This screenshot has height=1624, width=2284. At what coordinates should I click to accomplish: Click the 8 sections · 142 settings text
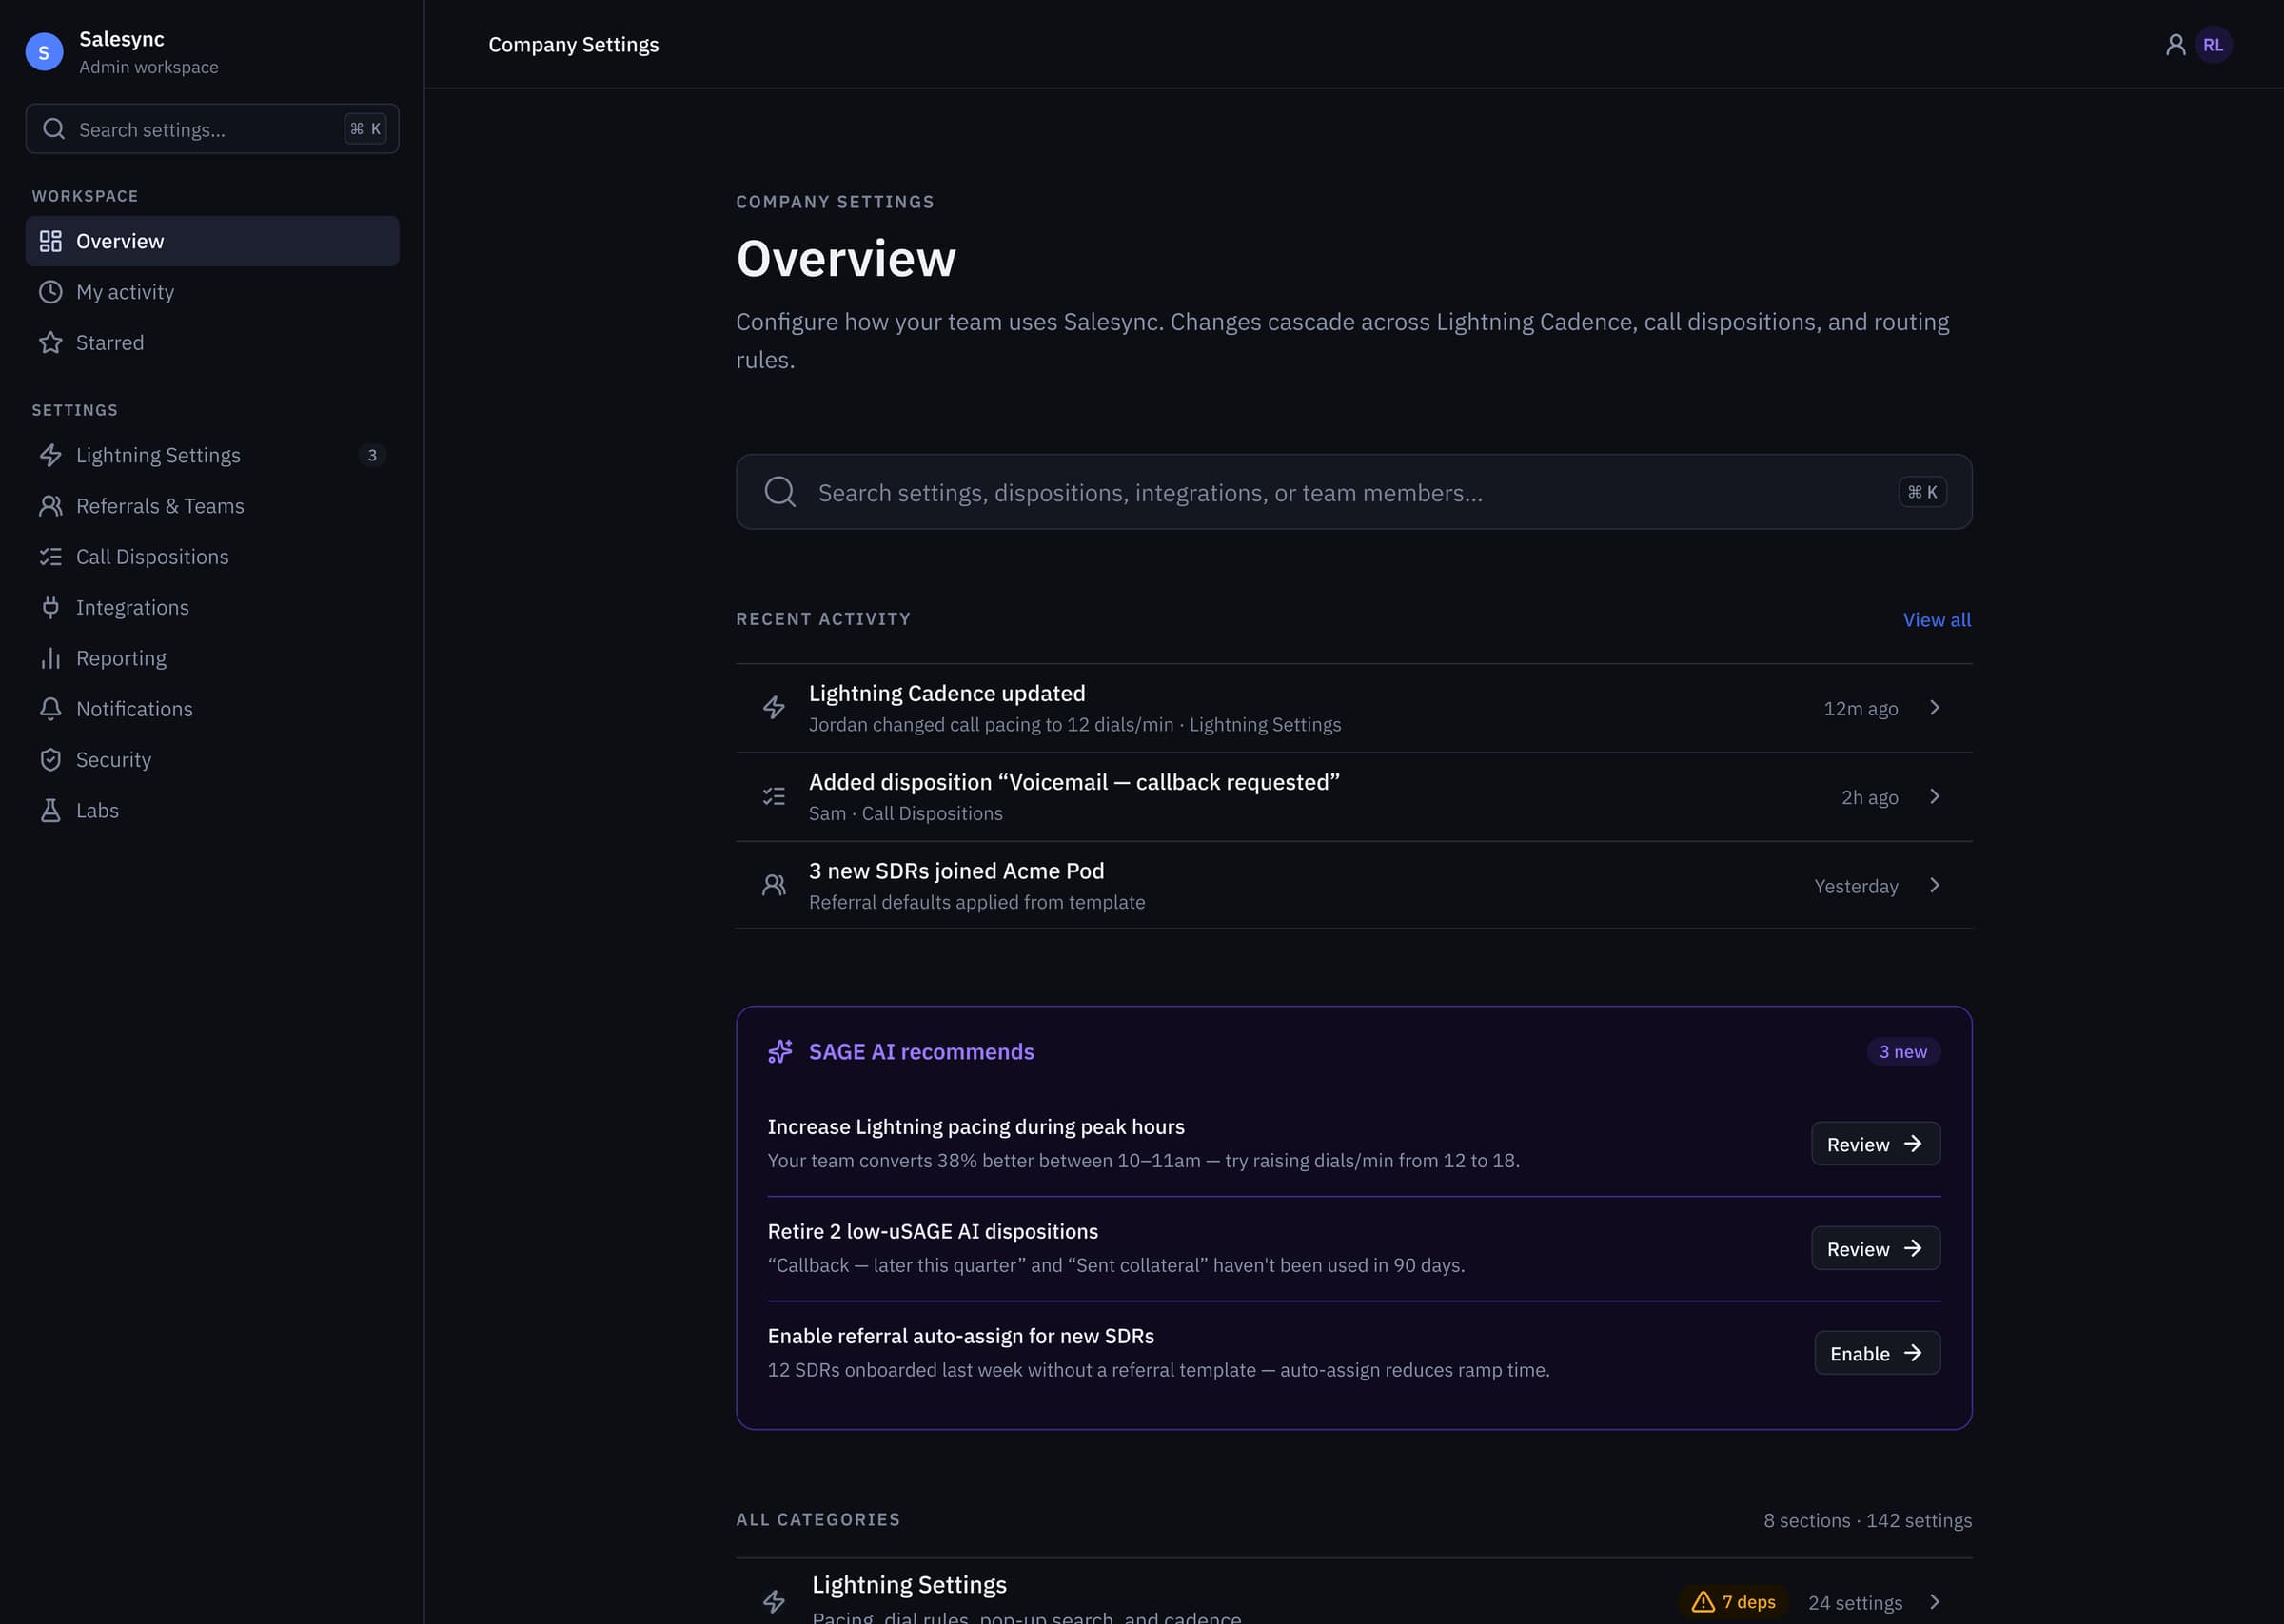coord(1867,1521)
